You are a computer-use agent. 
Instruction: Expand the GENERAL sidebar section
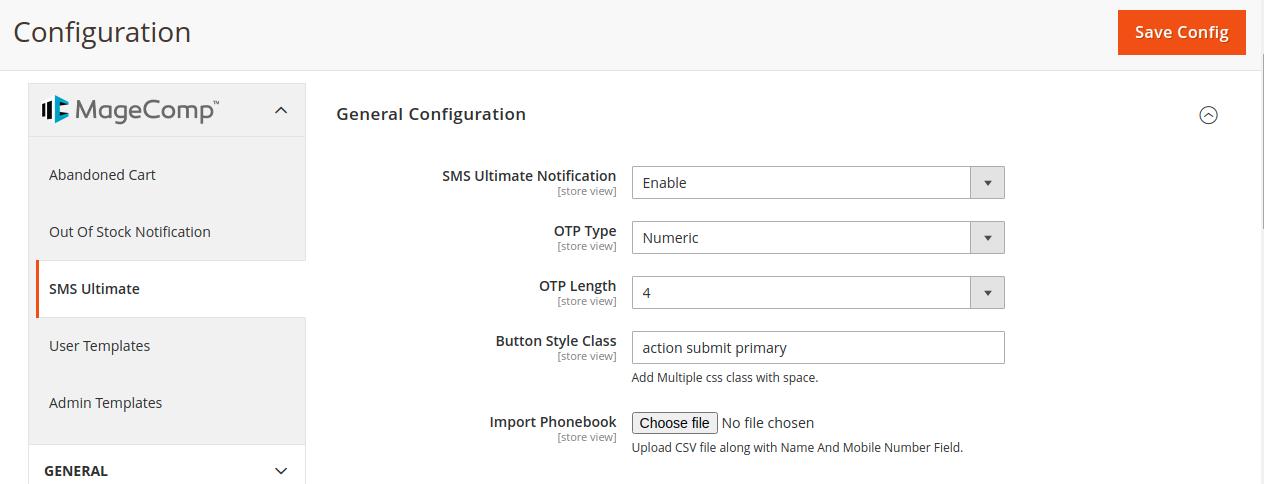(281, 471)
